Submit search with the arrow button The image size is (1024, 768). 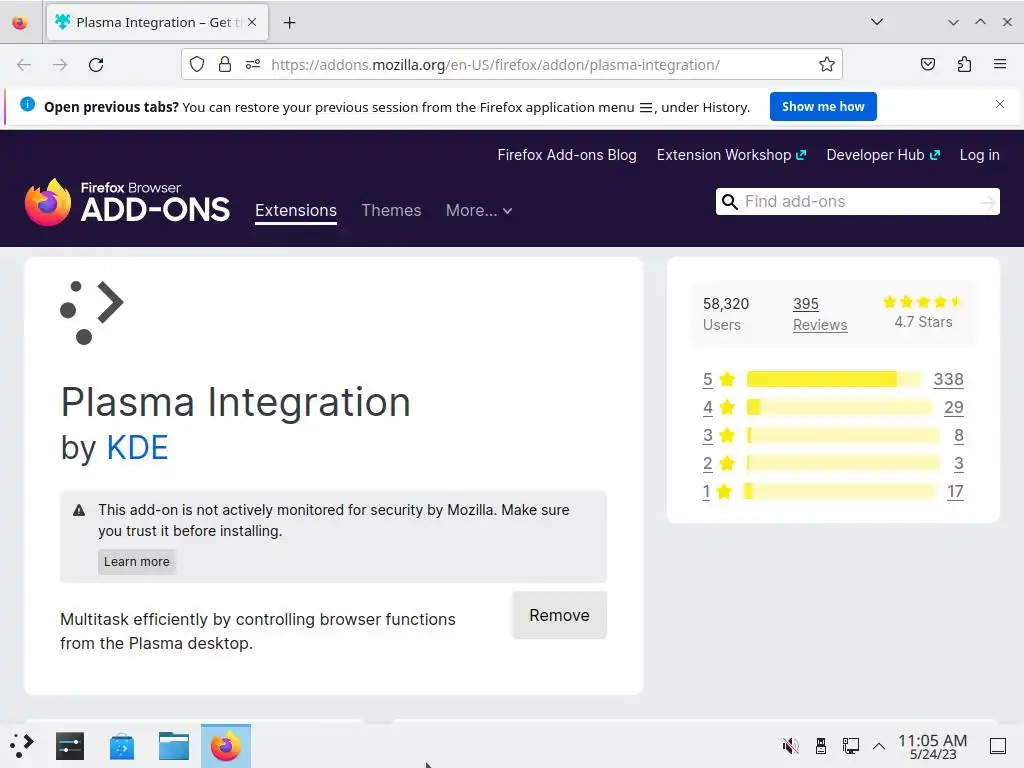tap(987, 202)
